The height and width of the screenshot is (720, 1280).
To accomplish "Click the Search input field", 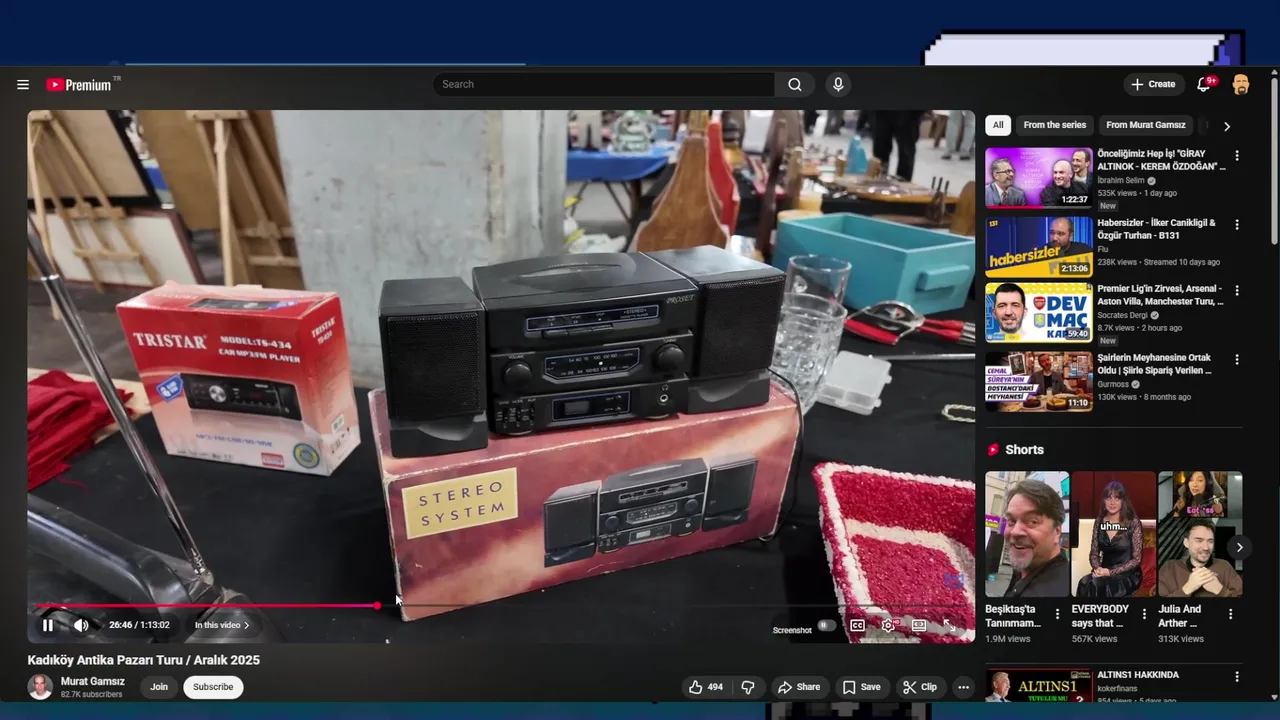I will click(x=603, y=85).
